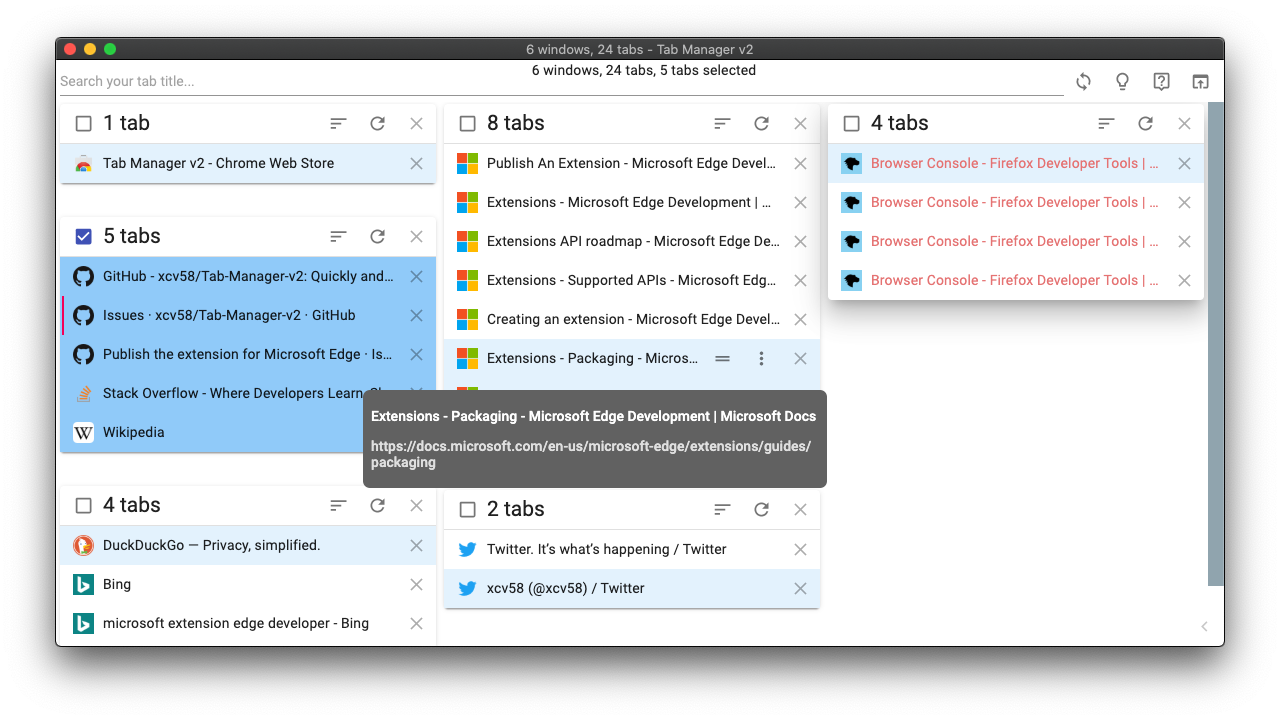Sort the DuckDuckGo 4 tabs window

pos(339,506)
